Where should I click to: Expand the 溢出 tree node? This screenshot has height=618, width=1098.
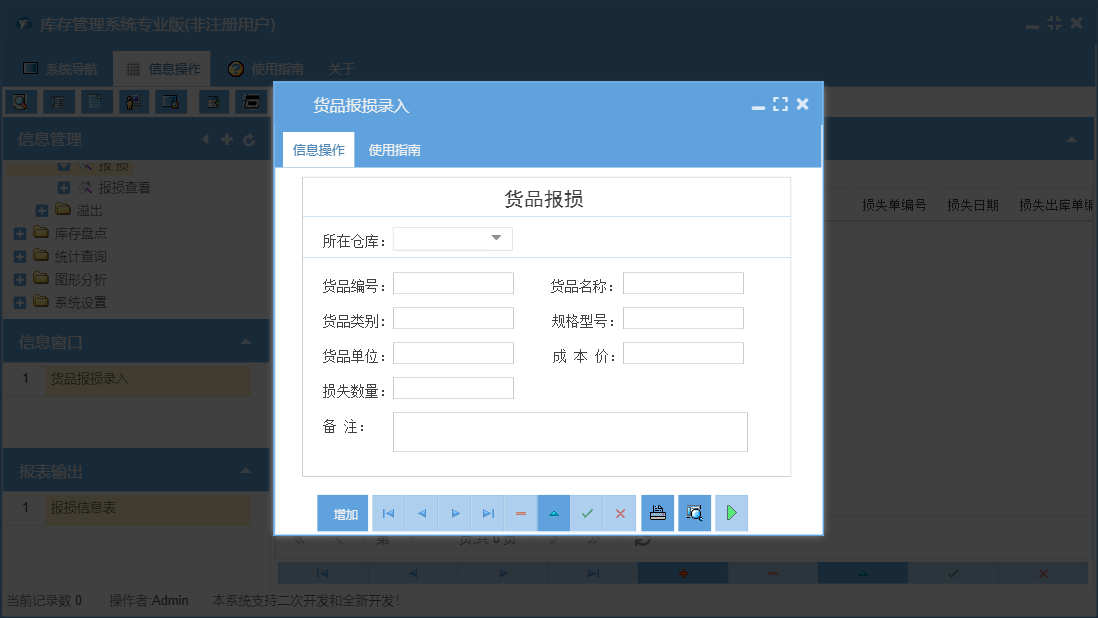click(x=41, y=210)
